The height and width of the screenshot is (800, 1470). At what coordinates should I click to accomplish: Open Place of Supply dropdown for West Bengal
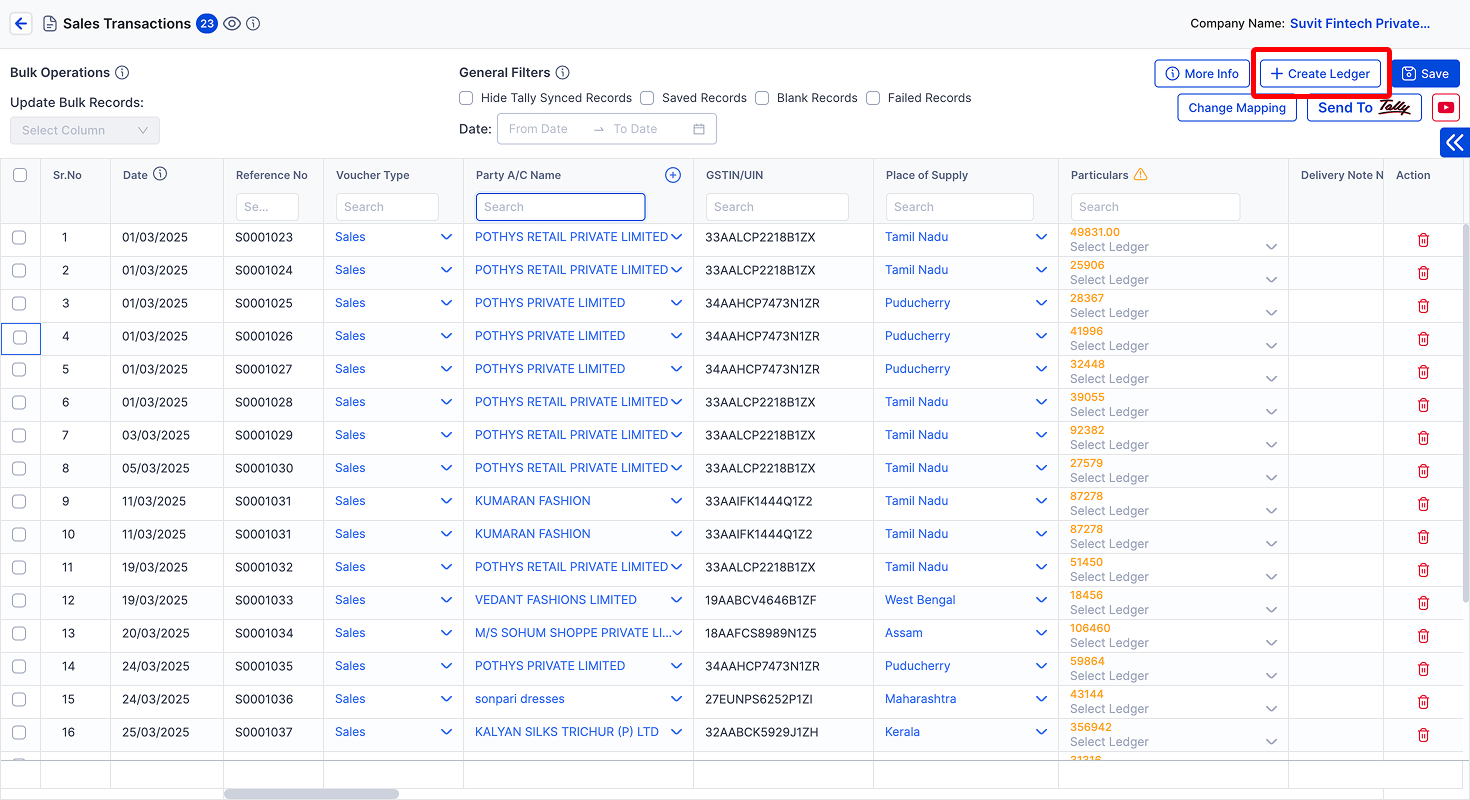coord(1041,600)
